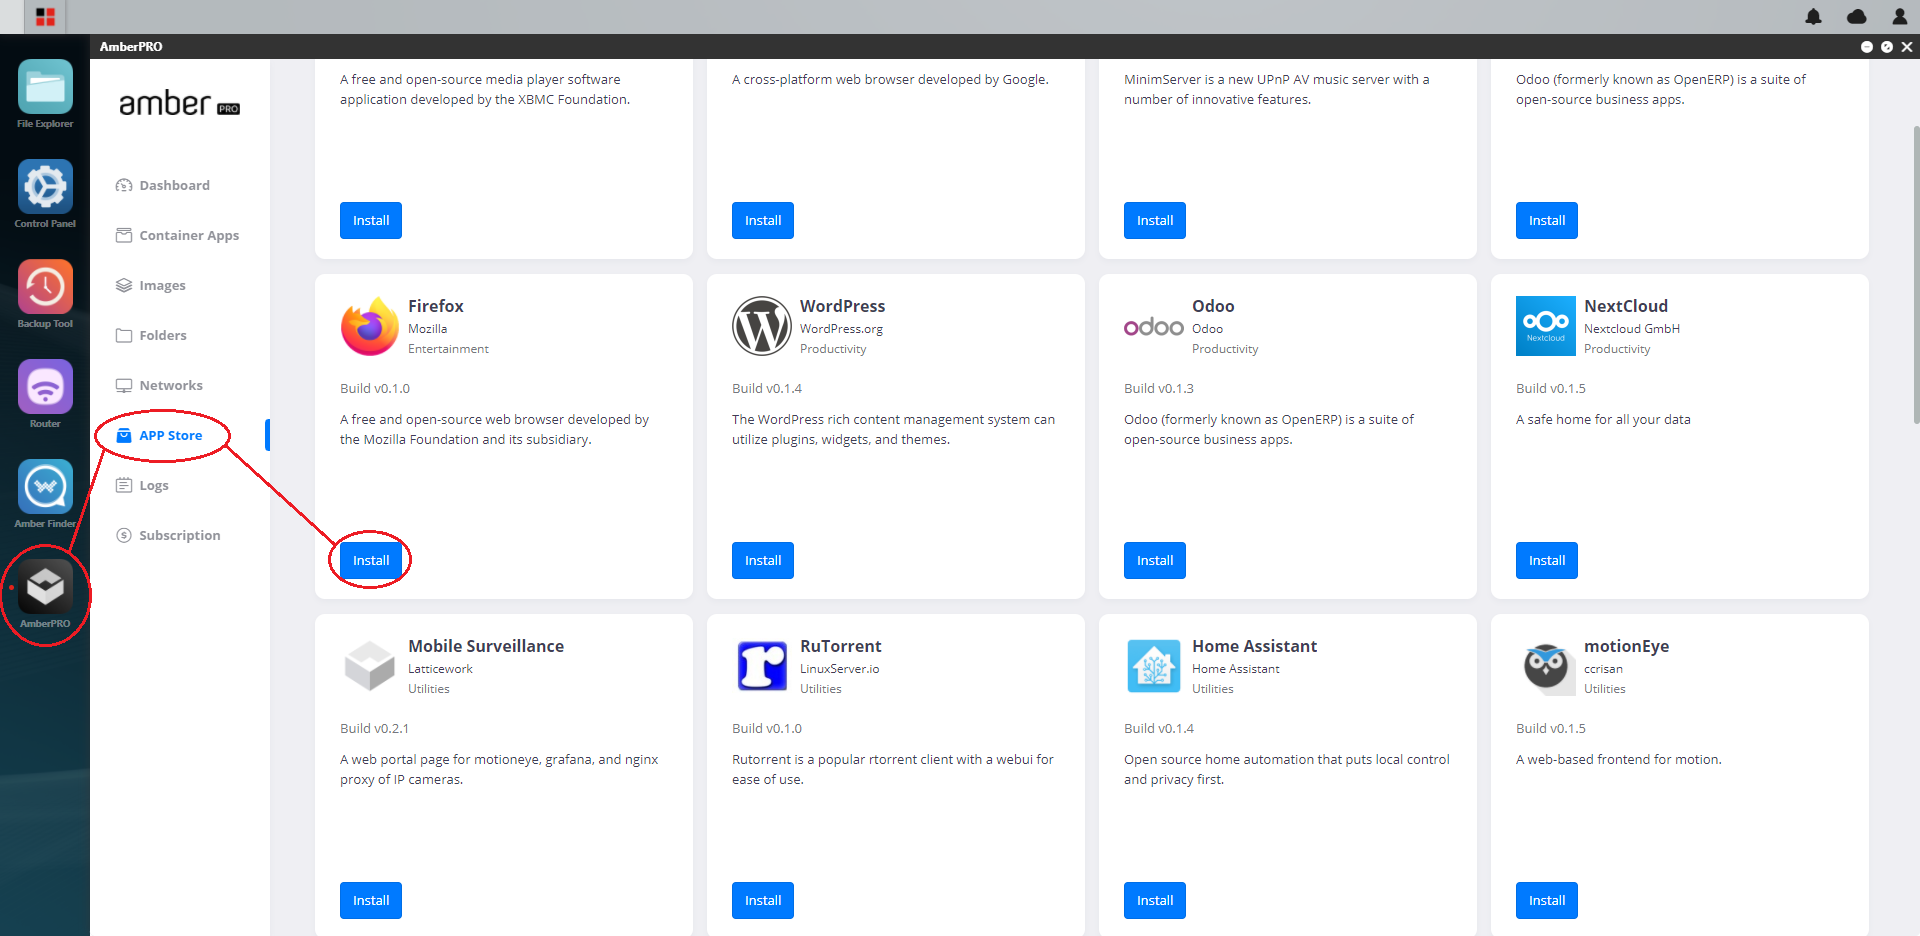Minimize the AmberPRO window
Image resolution: width=1920 pixels, height=936 pixels.
click(1866, 47)
